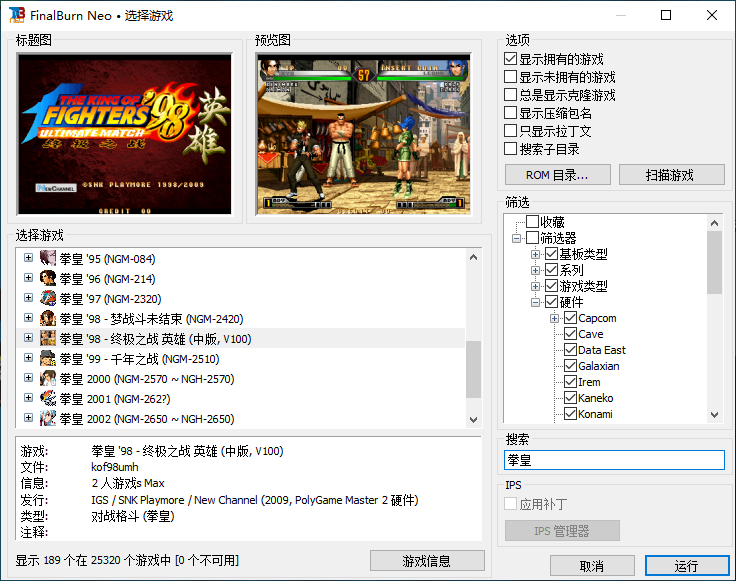Click the icon for 拳皇 '99 千年之战
Screen dimensions: 736x581
click(x=48, y=358)
